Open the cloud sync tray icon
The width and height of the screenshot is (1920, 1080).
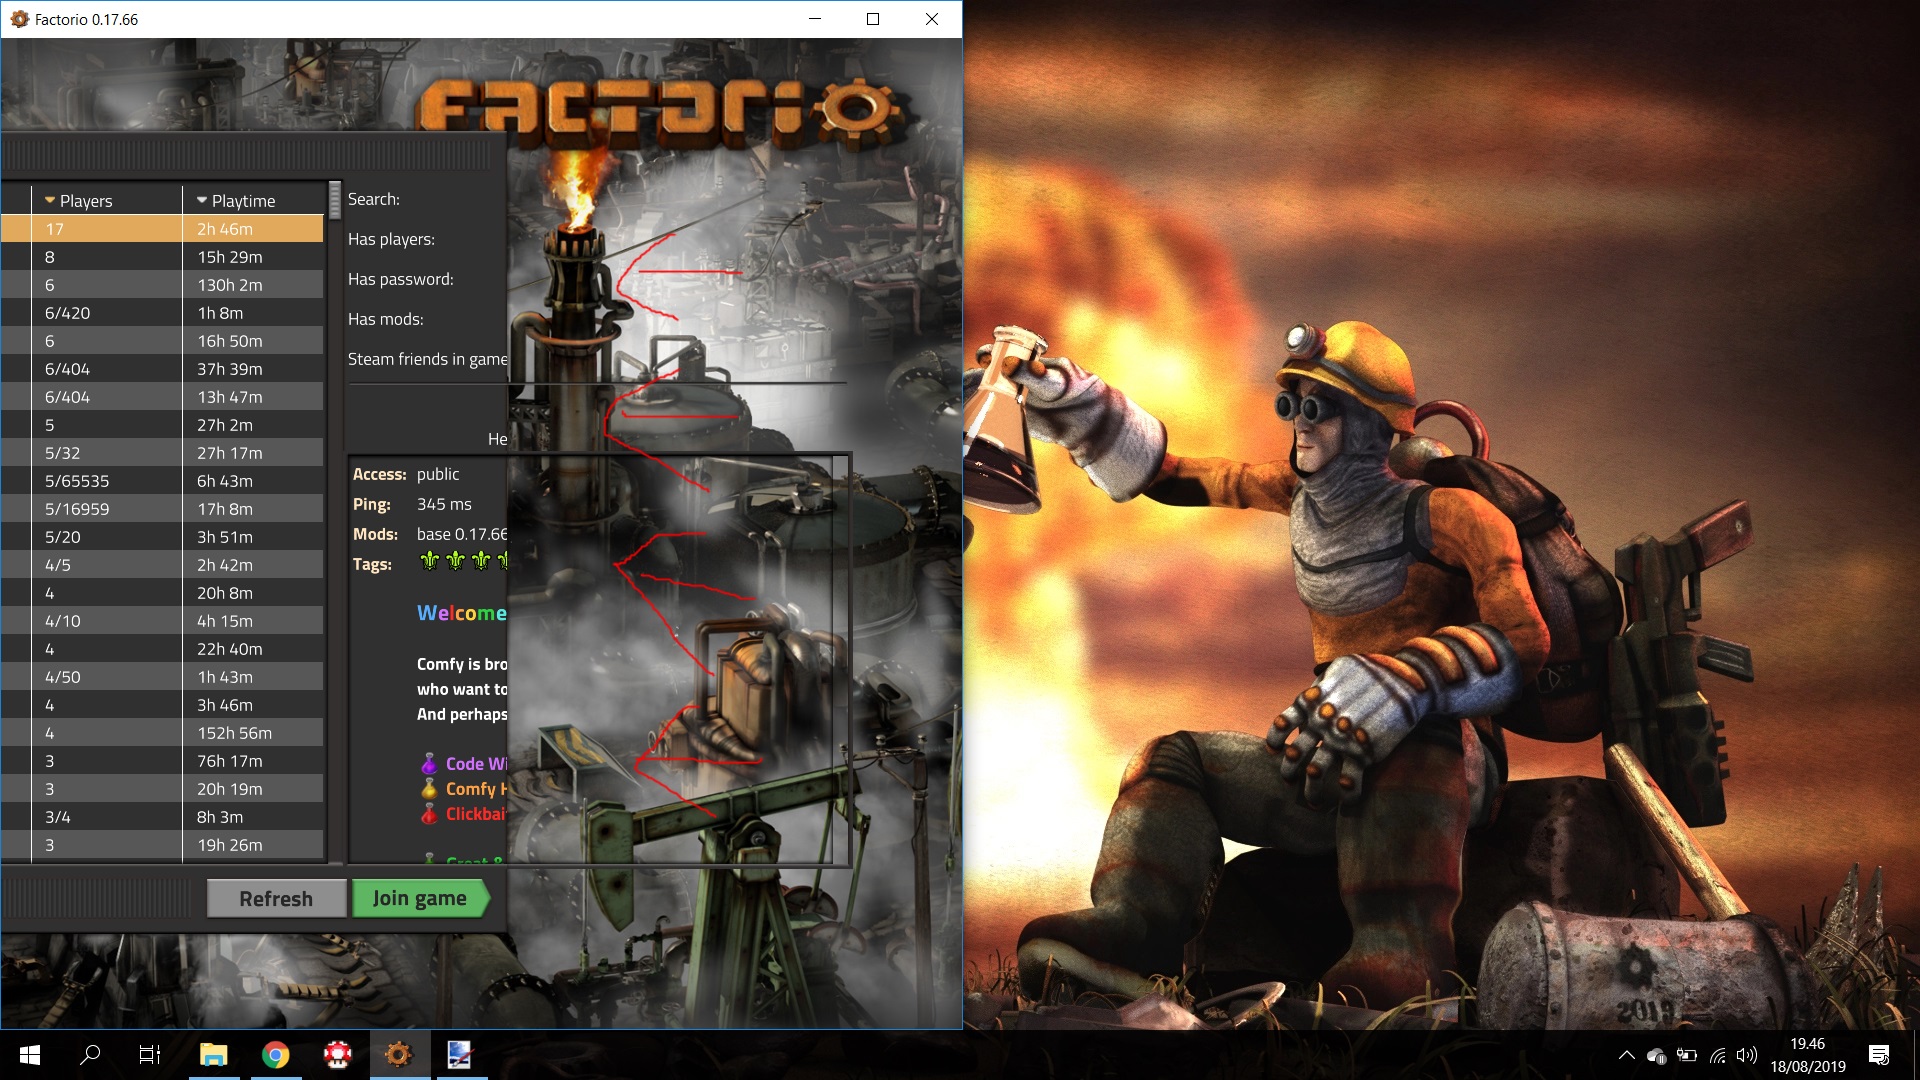click(x=1656, y=1055)
